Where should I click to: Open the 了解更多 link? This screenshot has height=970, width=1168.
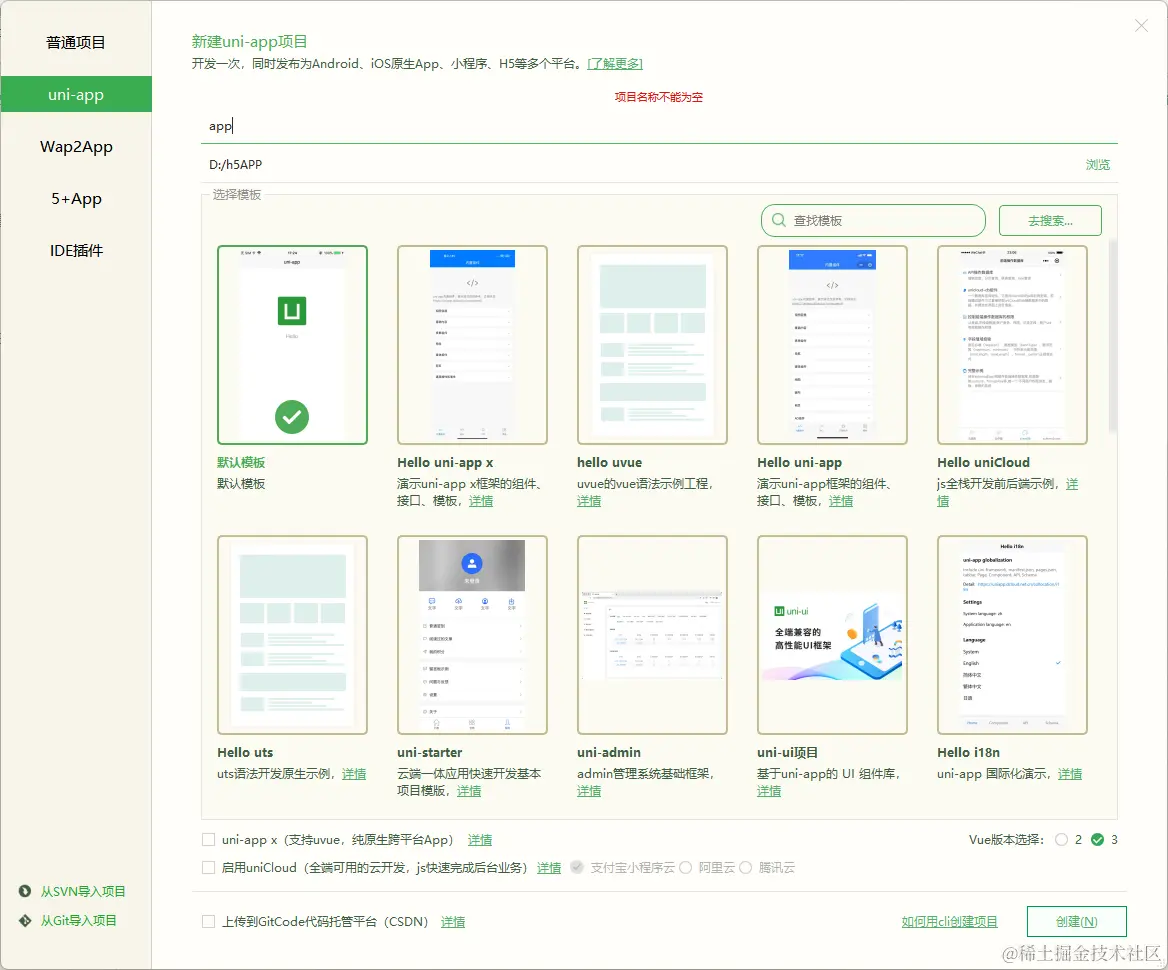[x=615, y=63]
